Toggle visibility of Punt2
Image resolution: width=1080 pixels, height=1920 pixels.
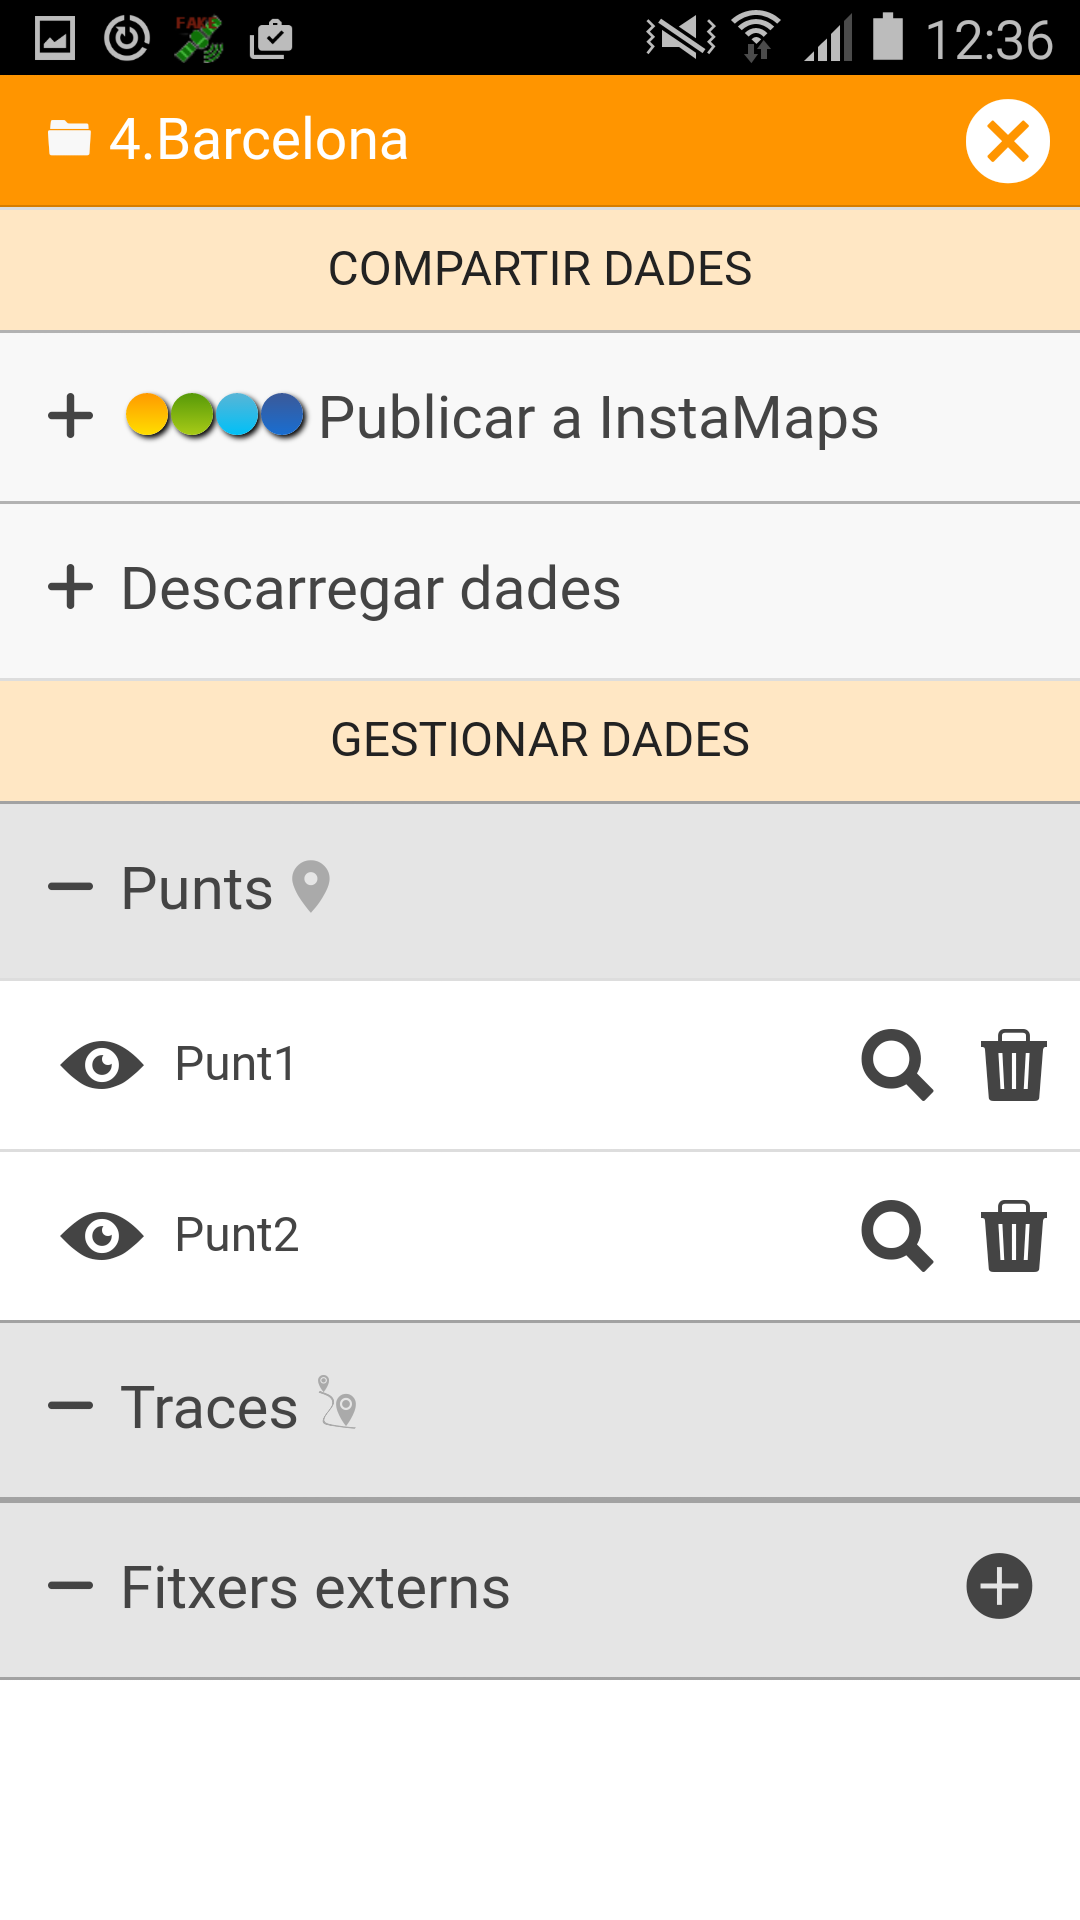pyautogui.click(x=102, y=1236)
